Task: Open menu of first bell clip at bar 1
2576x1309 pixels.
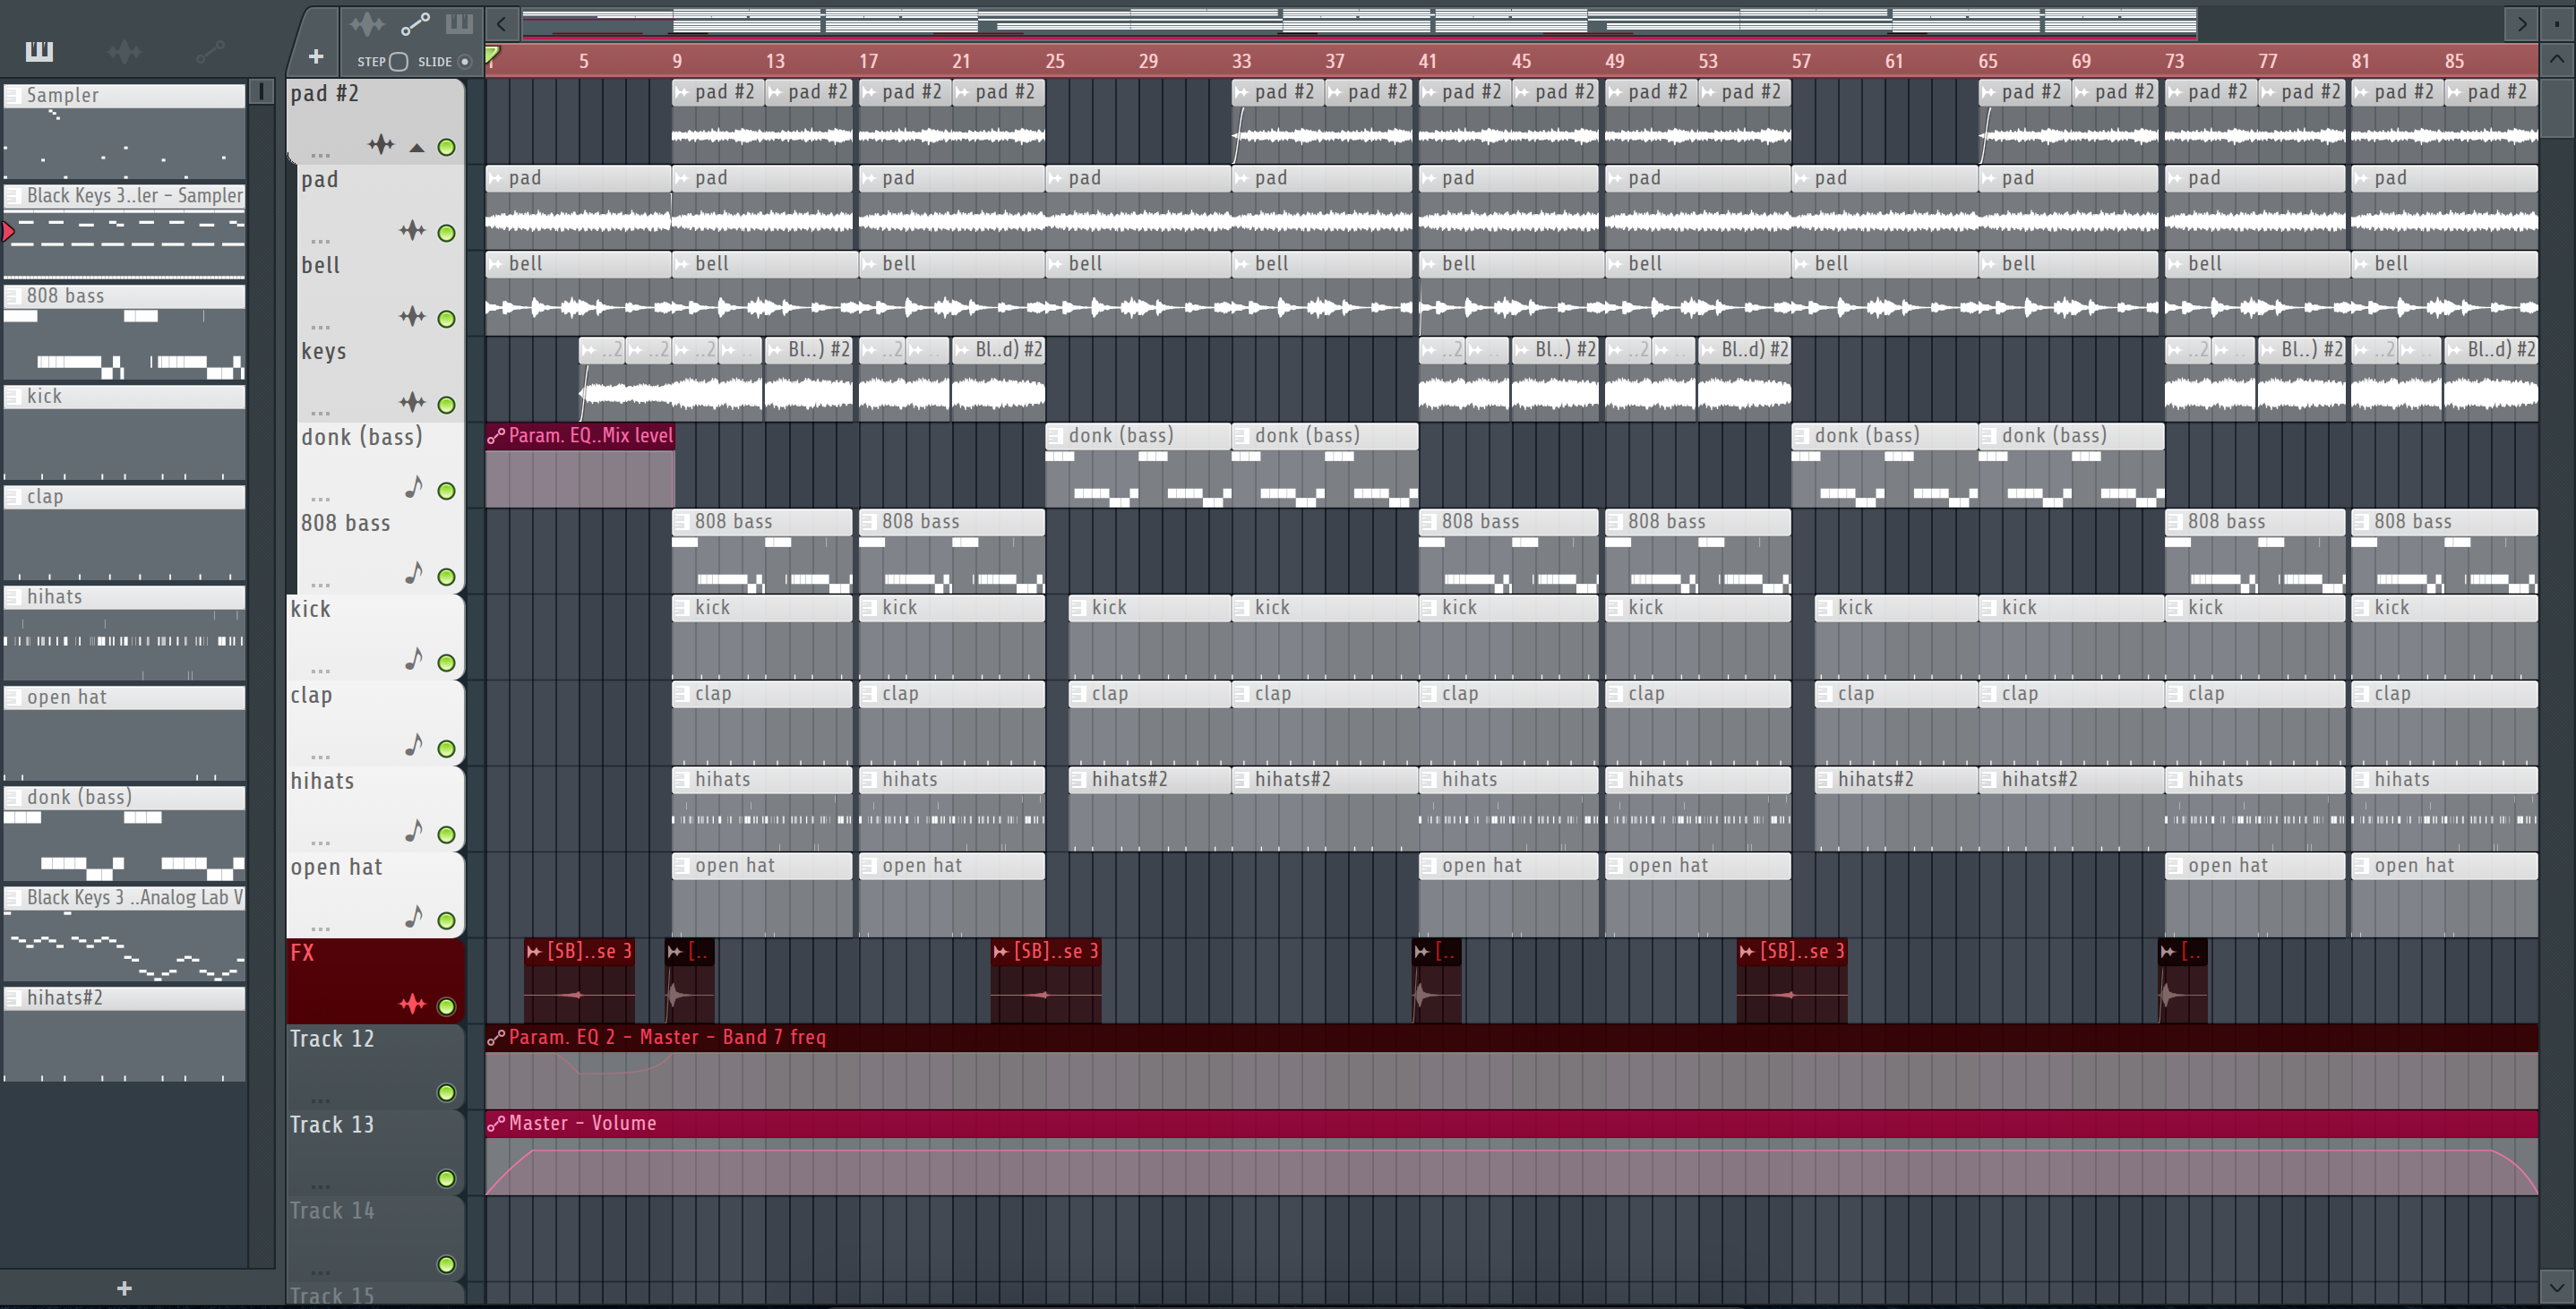Action: [496, 264]
